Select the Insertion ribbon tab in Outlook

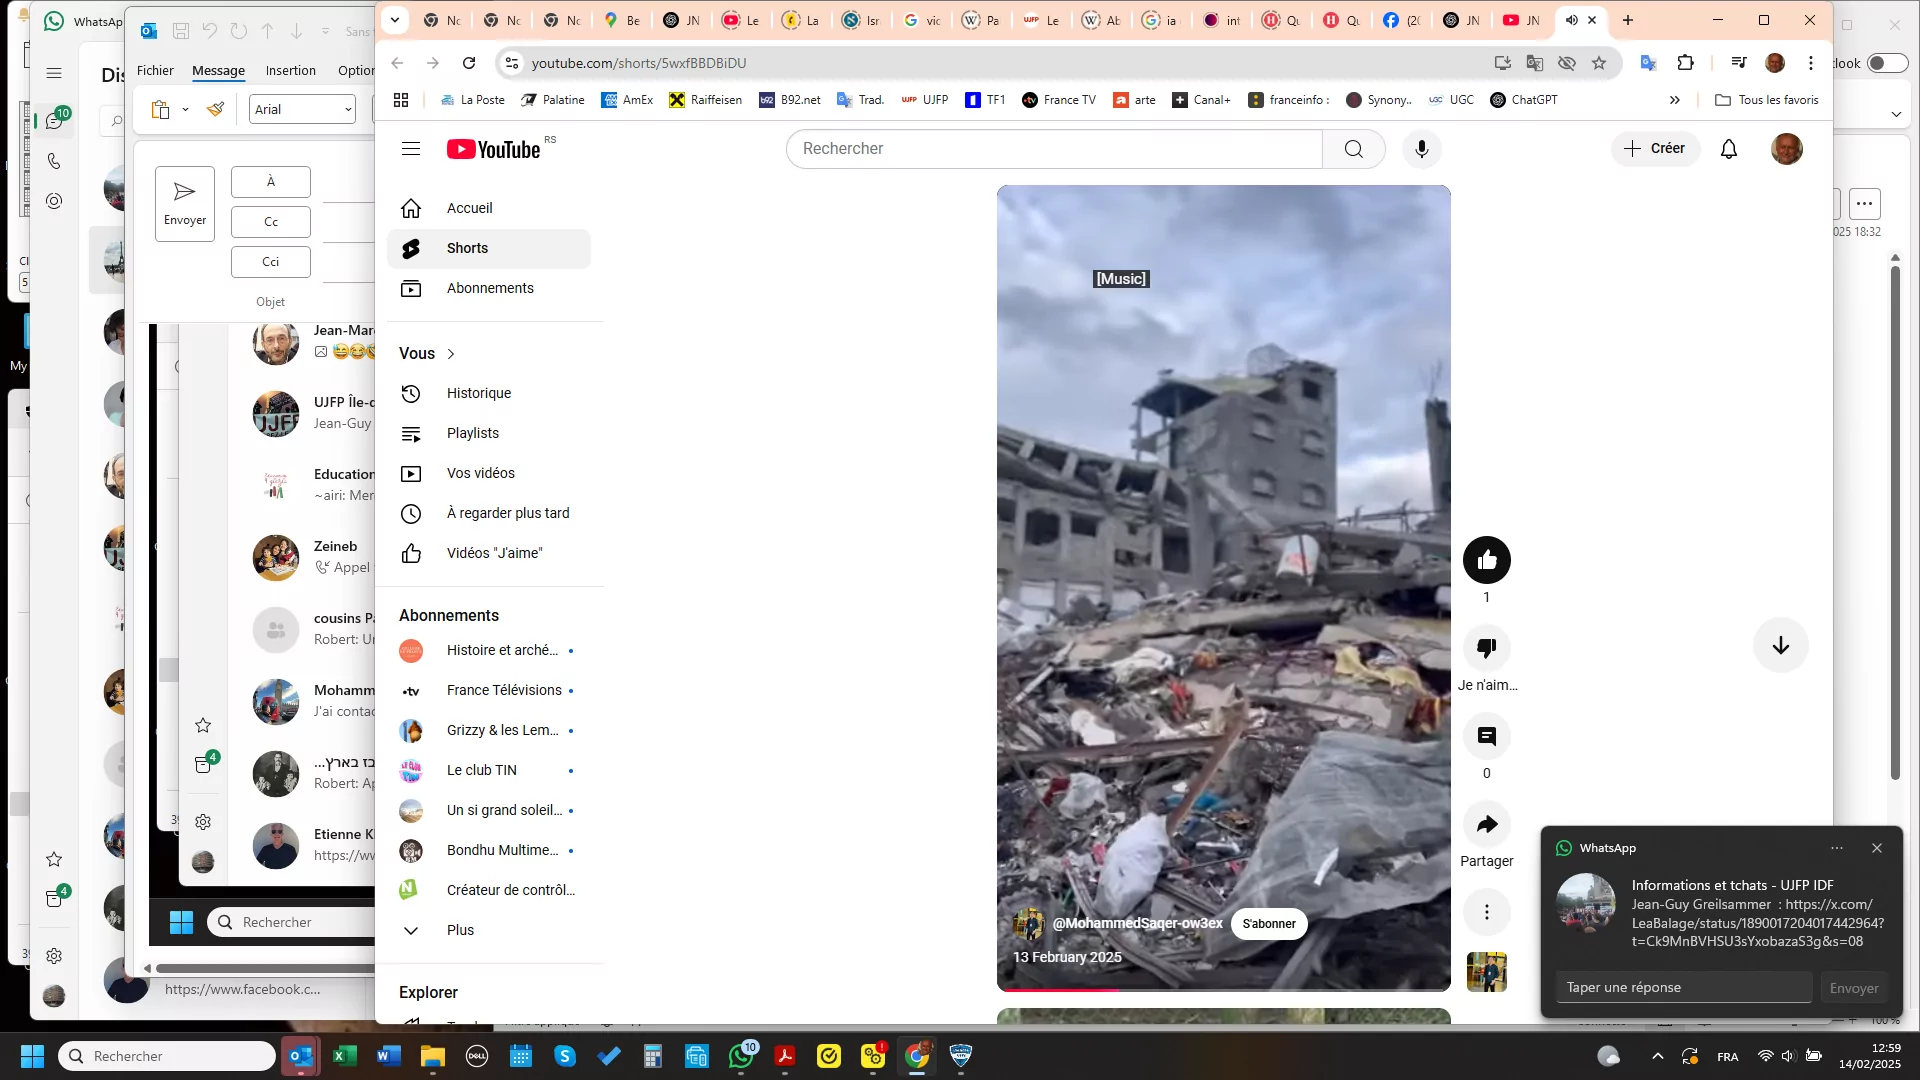pyautogui.click(x=290, y=71)
